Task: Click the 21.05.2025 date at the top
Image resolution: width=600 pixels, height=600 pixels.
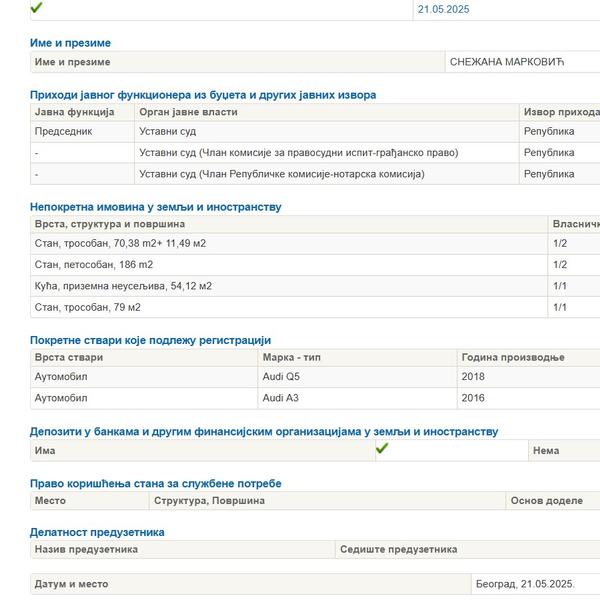Action: [x=443, y=9]
